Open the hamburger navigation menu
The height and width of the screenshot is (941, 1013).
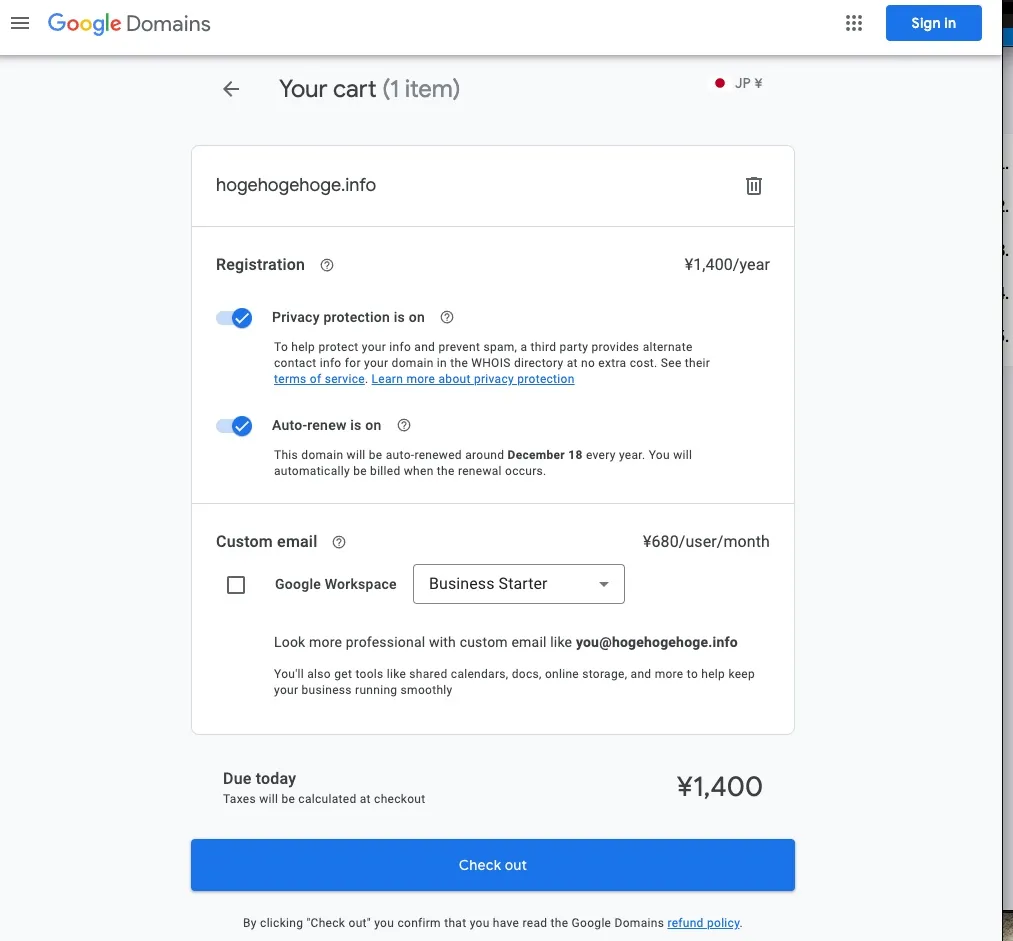tap(20, 22)
